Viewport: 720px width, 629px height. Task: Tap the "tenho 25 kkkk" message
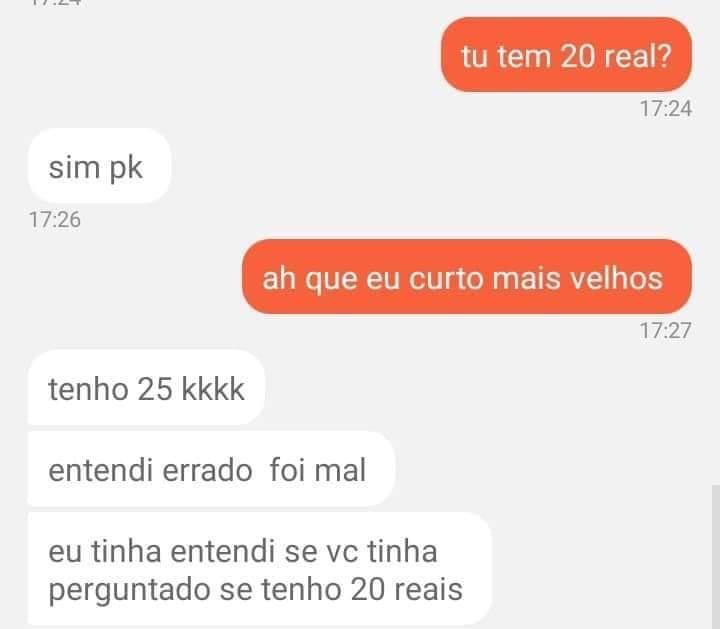click(146, 388)
